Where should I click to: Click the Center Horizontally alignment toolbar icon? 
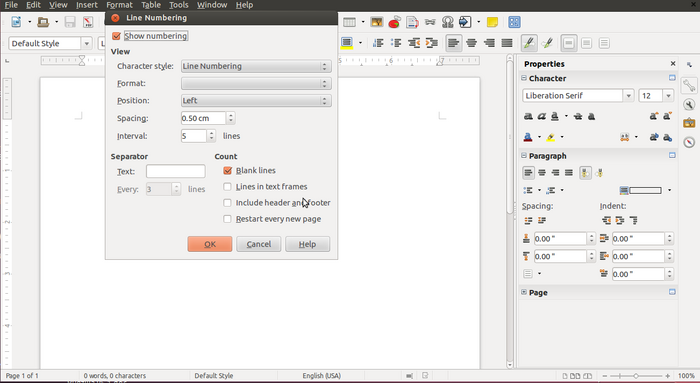471,43
